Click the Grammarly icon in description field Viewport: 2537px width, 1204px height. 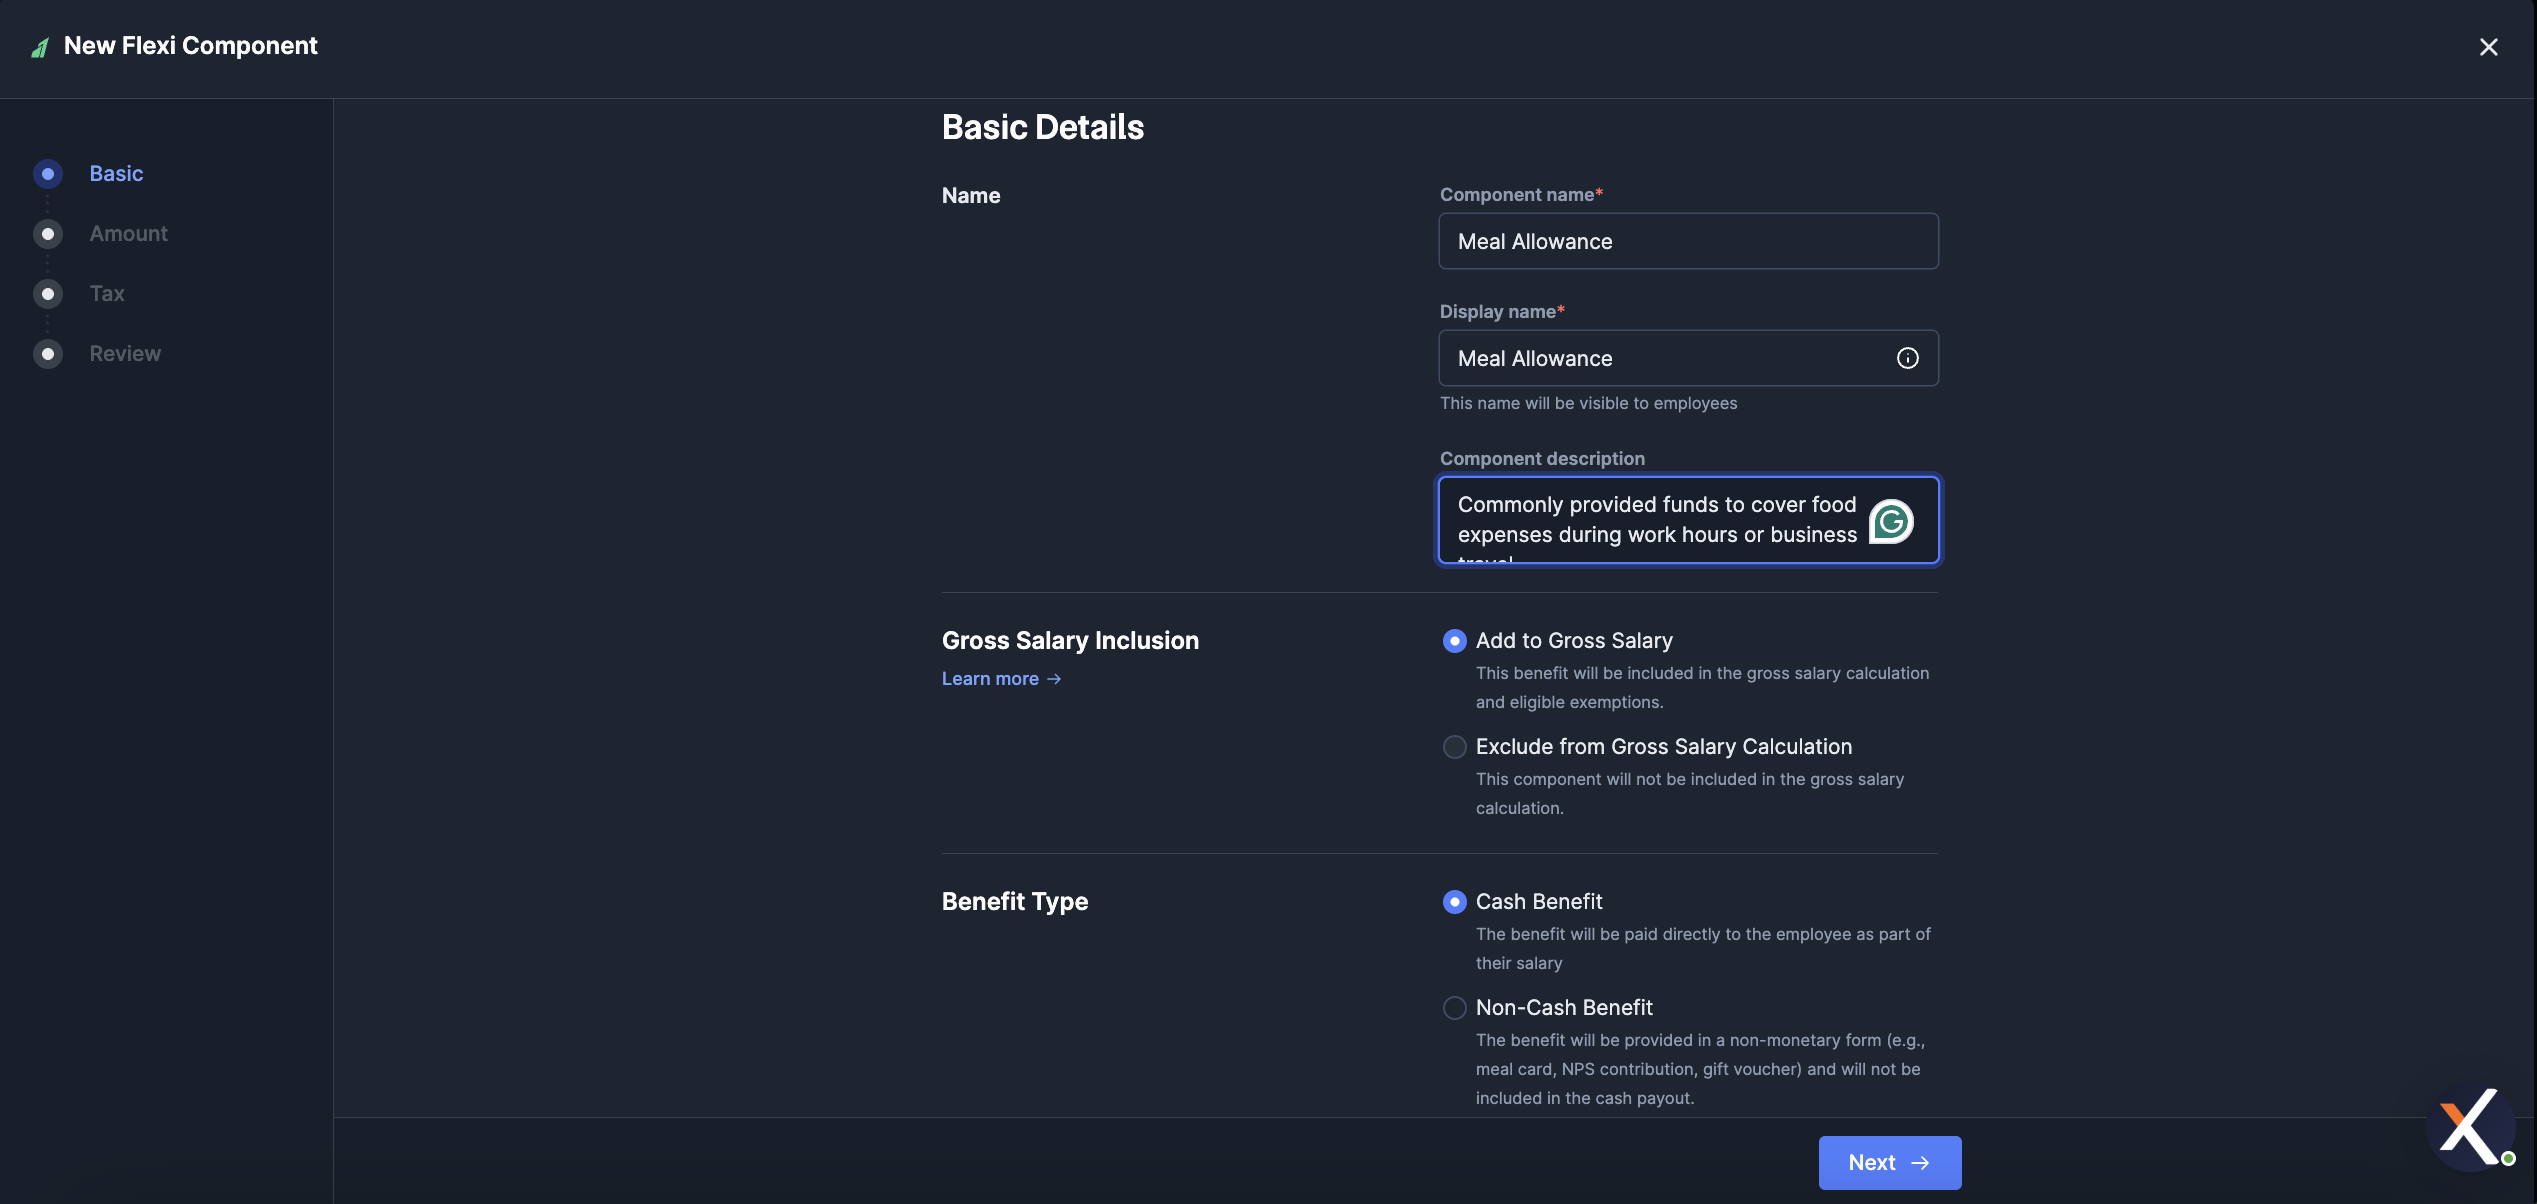(x=1890, y=521)
